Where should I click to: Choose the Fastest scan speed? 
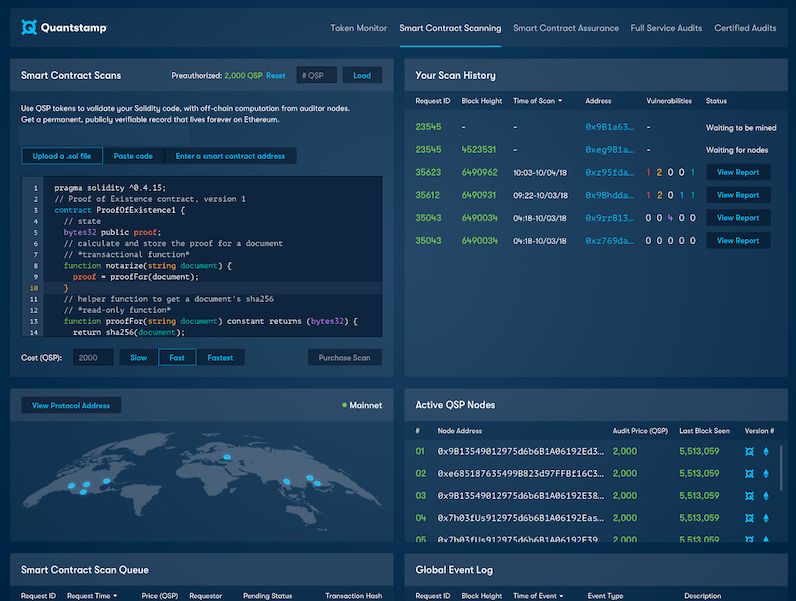(220, 357)
